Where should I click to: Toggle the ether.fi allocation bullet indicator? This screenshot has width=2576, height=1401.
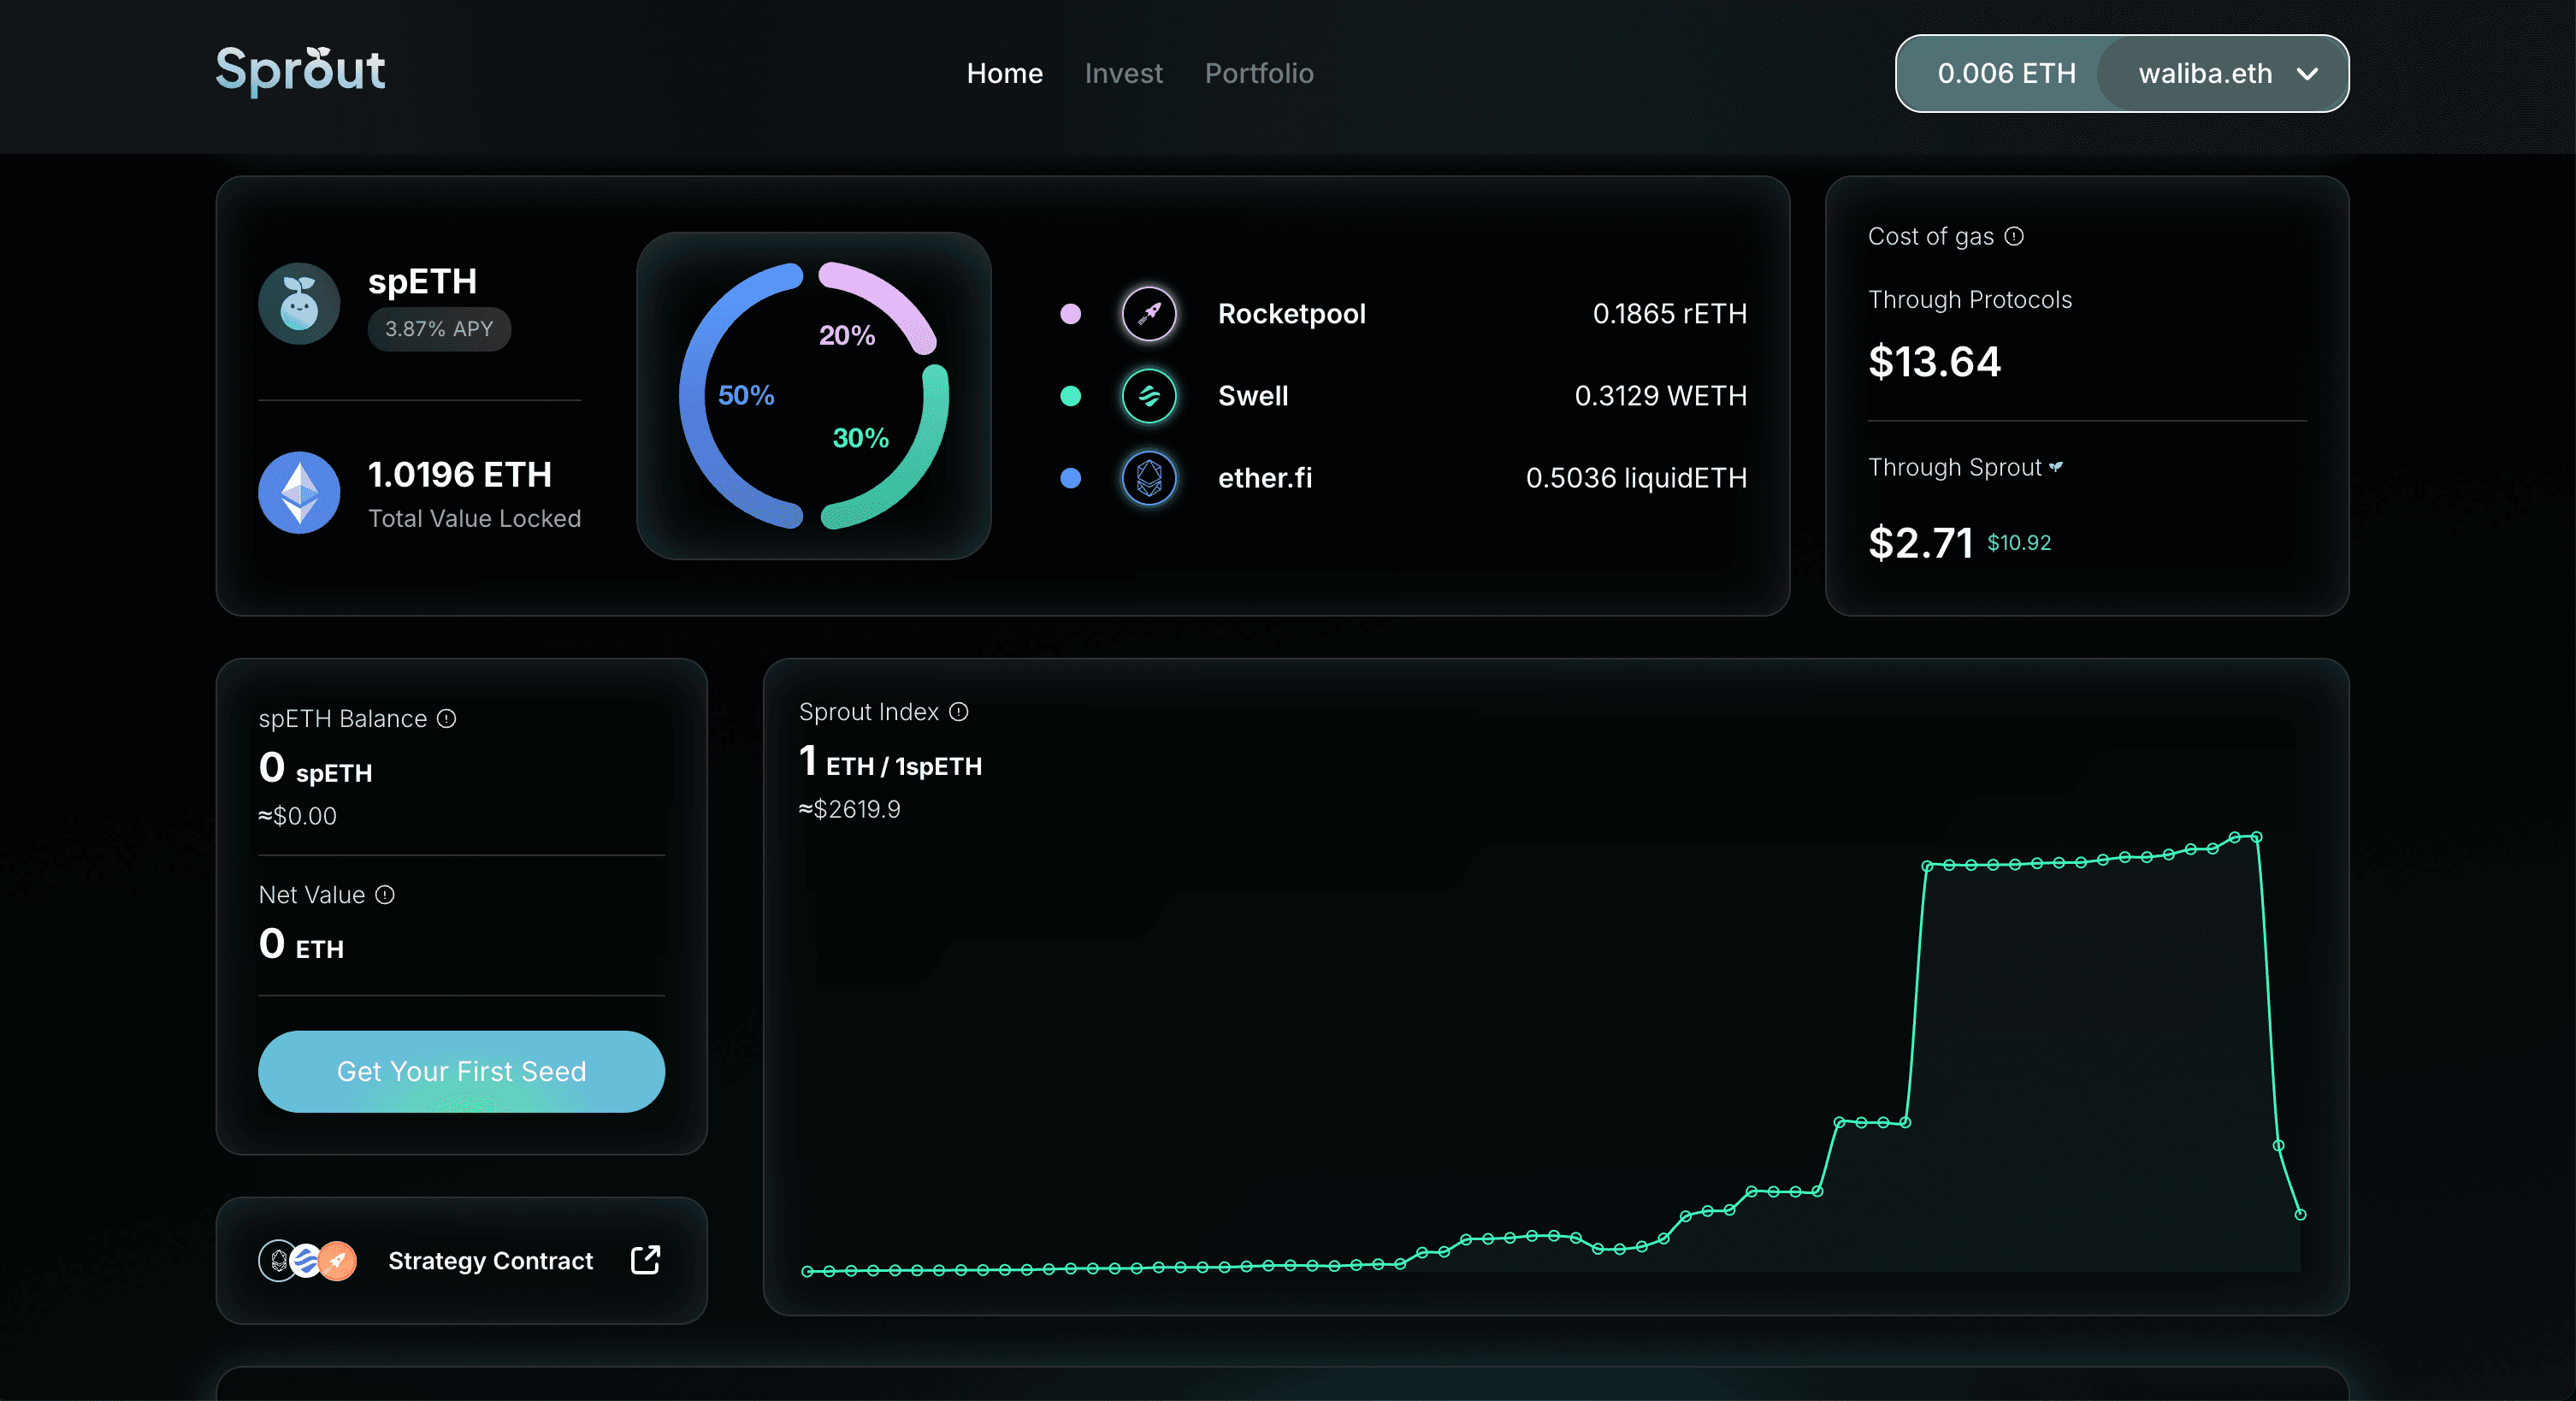pos(1070,479)
